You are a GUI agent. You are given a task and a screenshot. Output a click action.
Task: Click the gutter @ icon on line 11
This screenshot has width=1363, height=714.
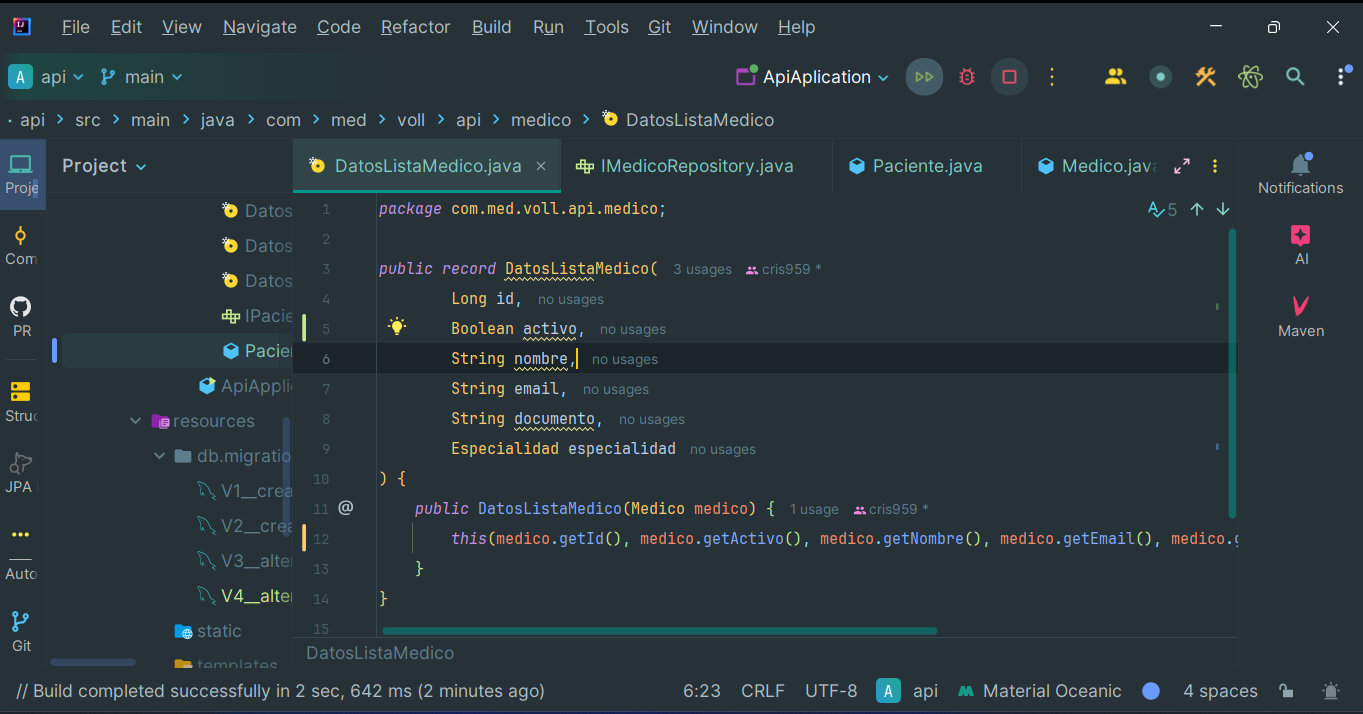click(x=346, y=508)
